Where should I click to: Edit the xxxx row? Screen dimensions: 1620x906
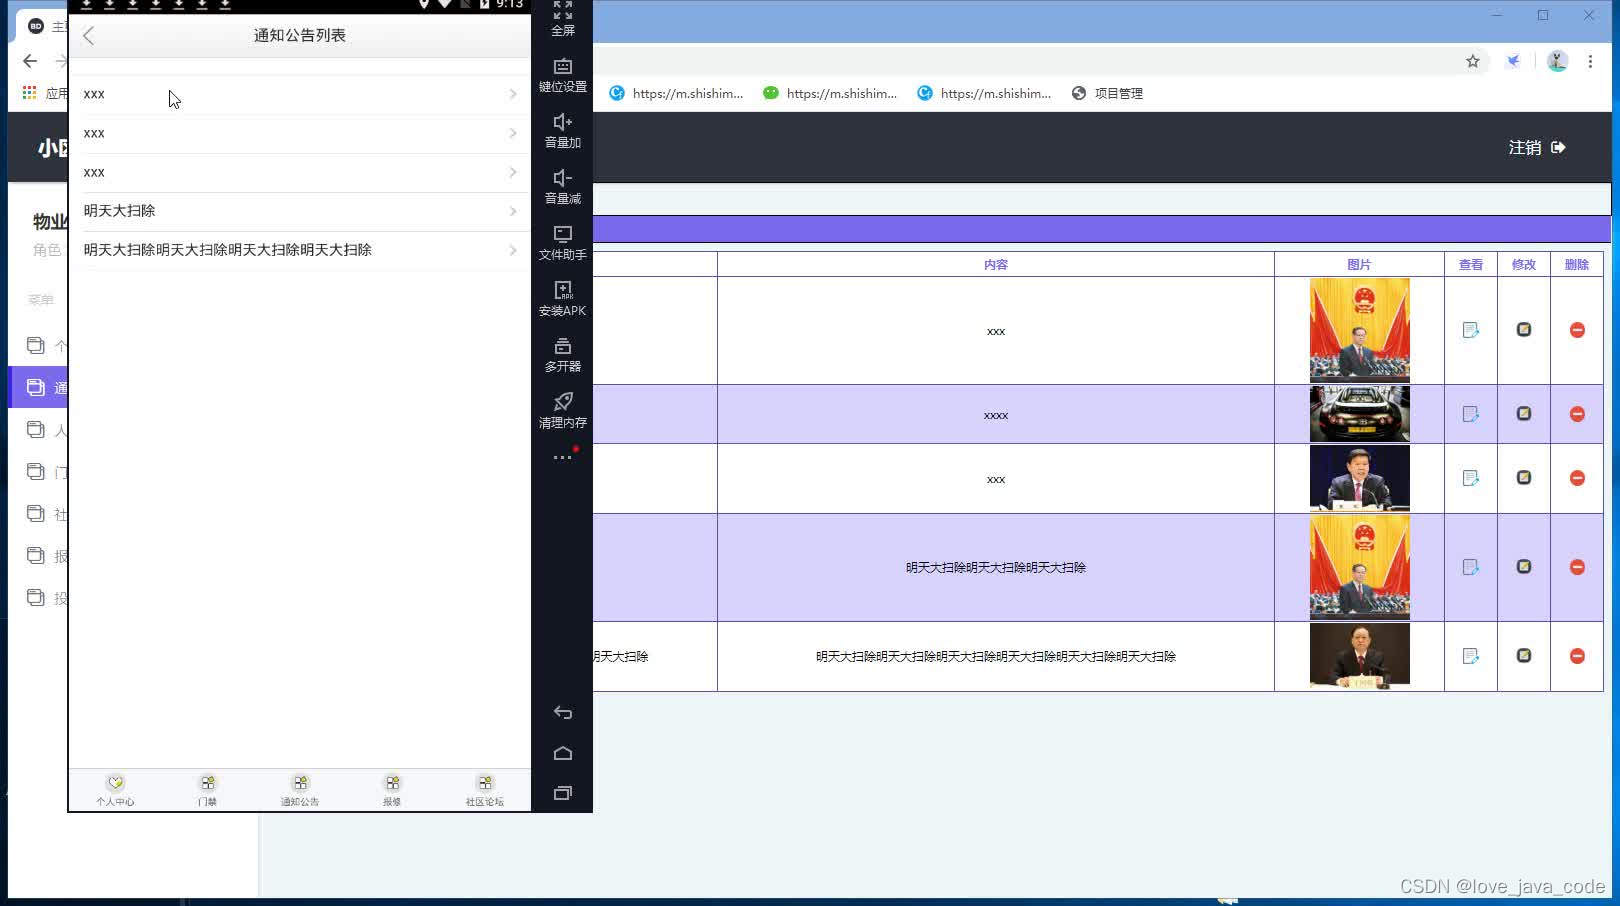[1524, 413]
